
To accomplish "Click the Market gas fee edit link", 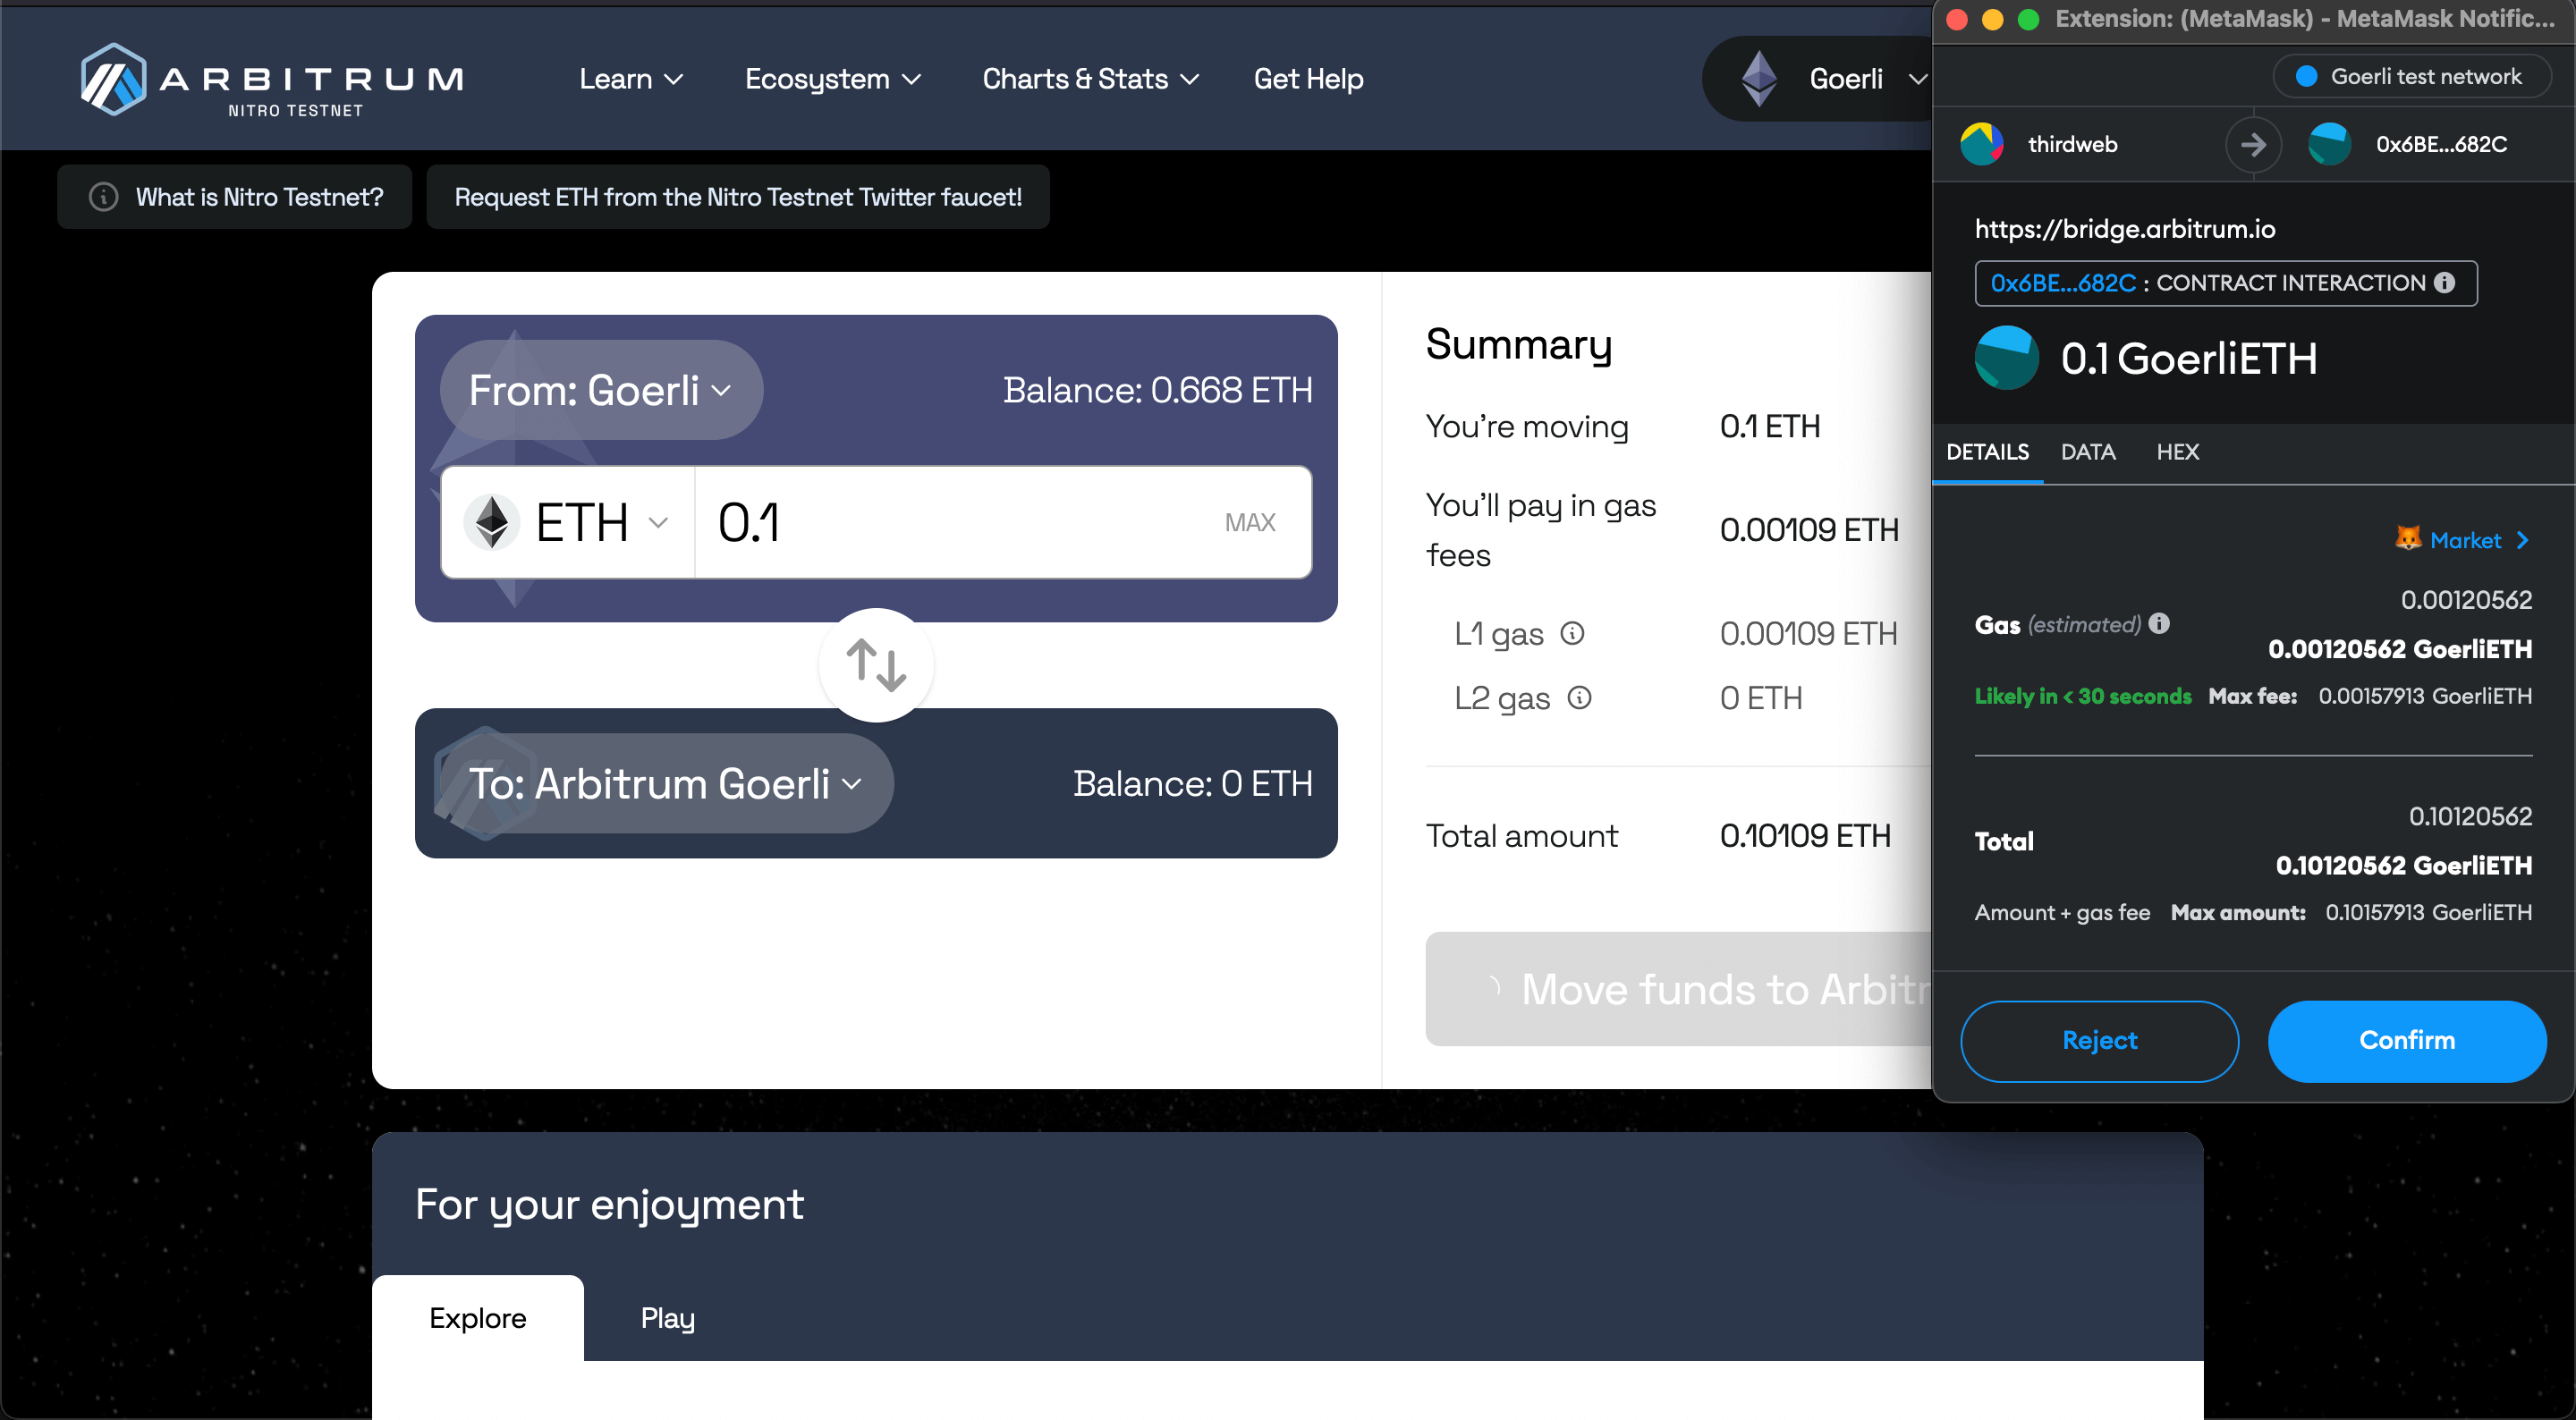I will (x=2465, y=540).
